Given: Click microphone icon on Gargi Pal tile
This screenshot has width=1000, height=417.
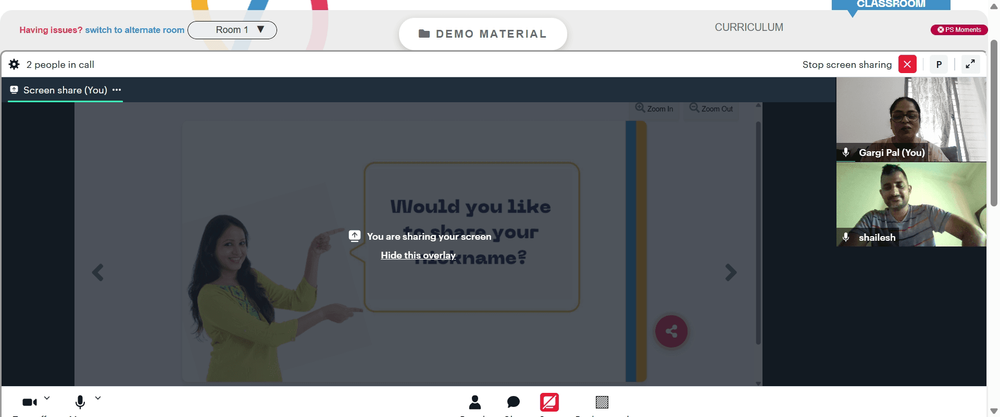Looking at the screenshot, I should [846, 152].
